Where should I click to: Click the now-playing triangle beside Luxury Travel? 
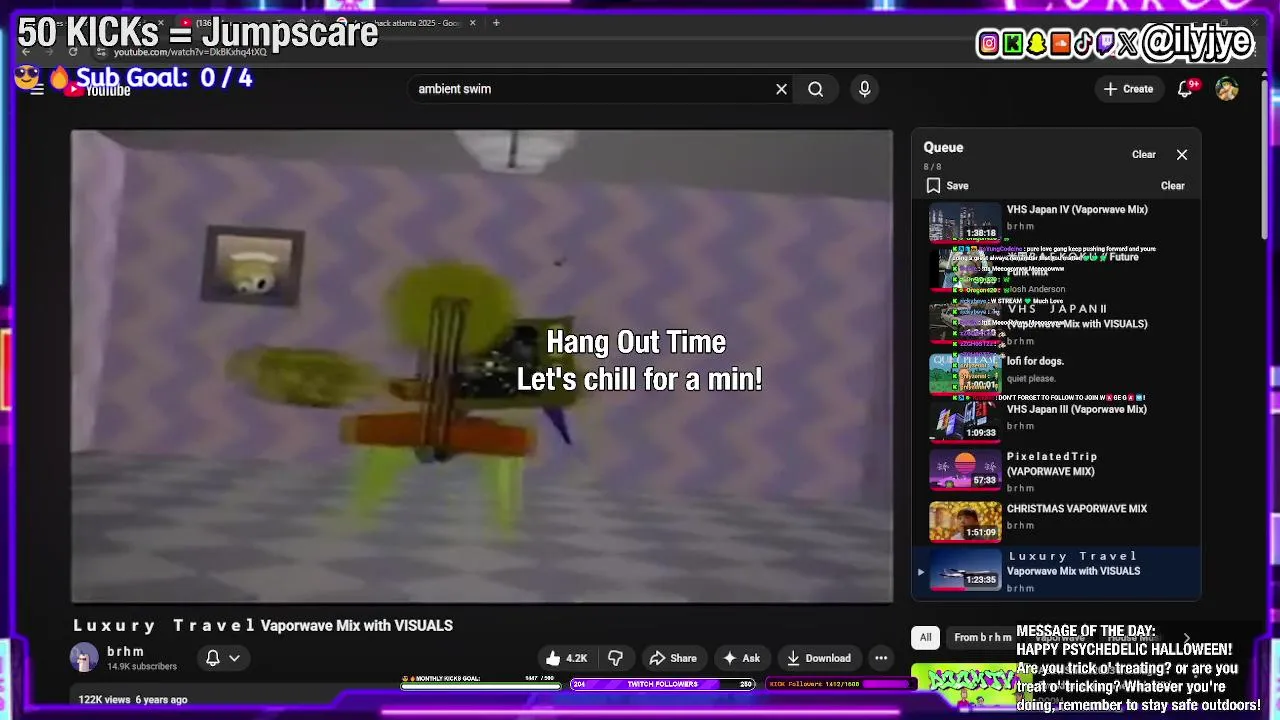point(921,572)
